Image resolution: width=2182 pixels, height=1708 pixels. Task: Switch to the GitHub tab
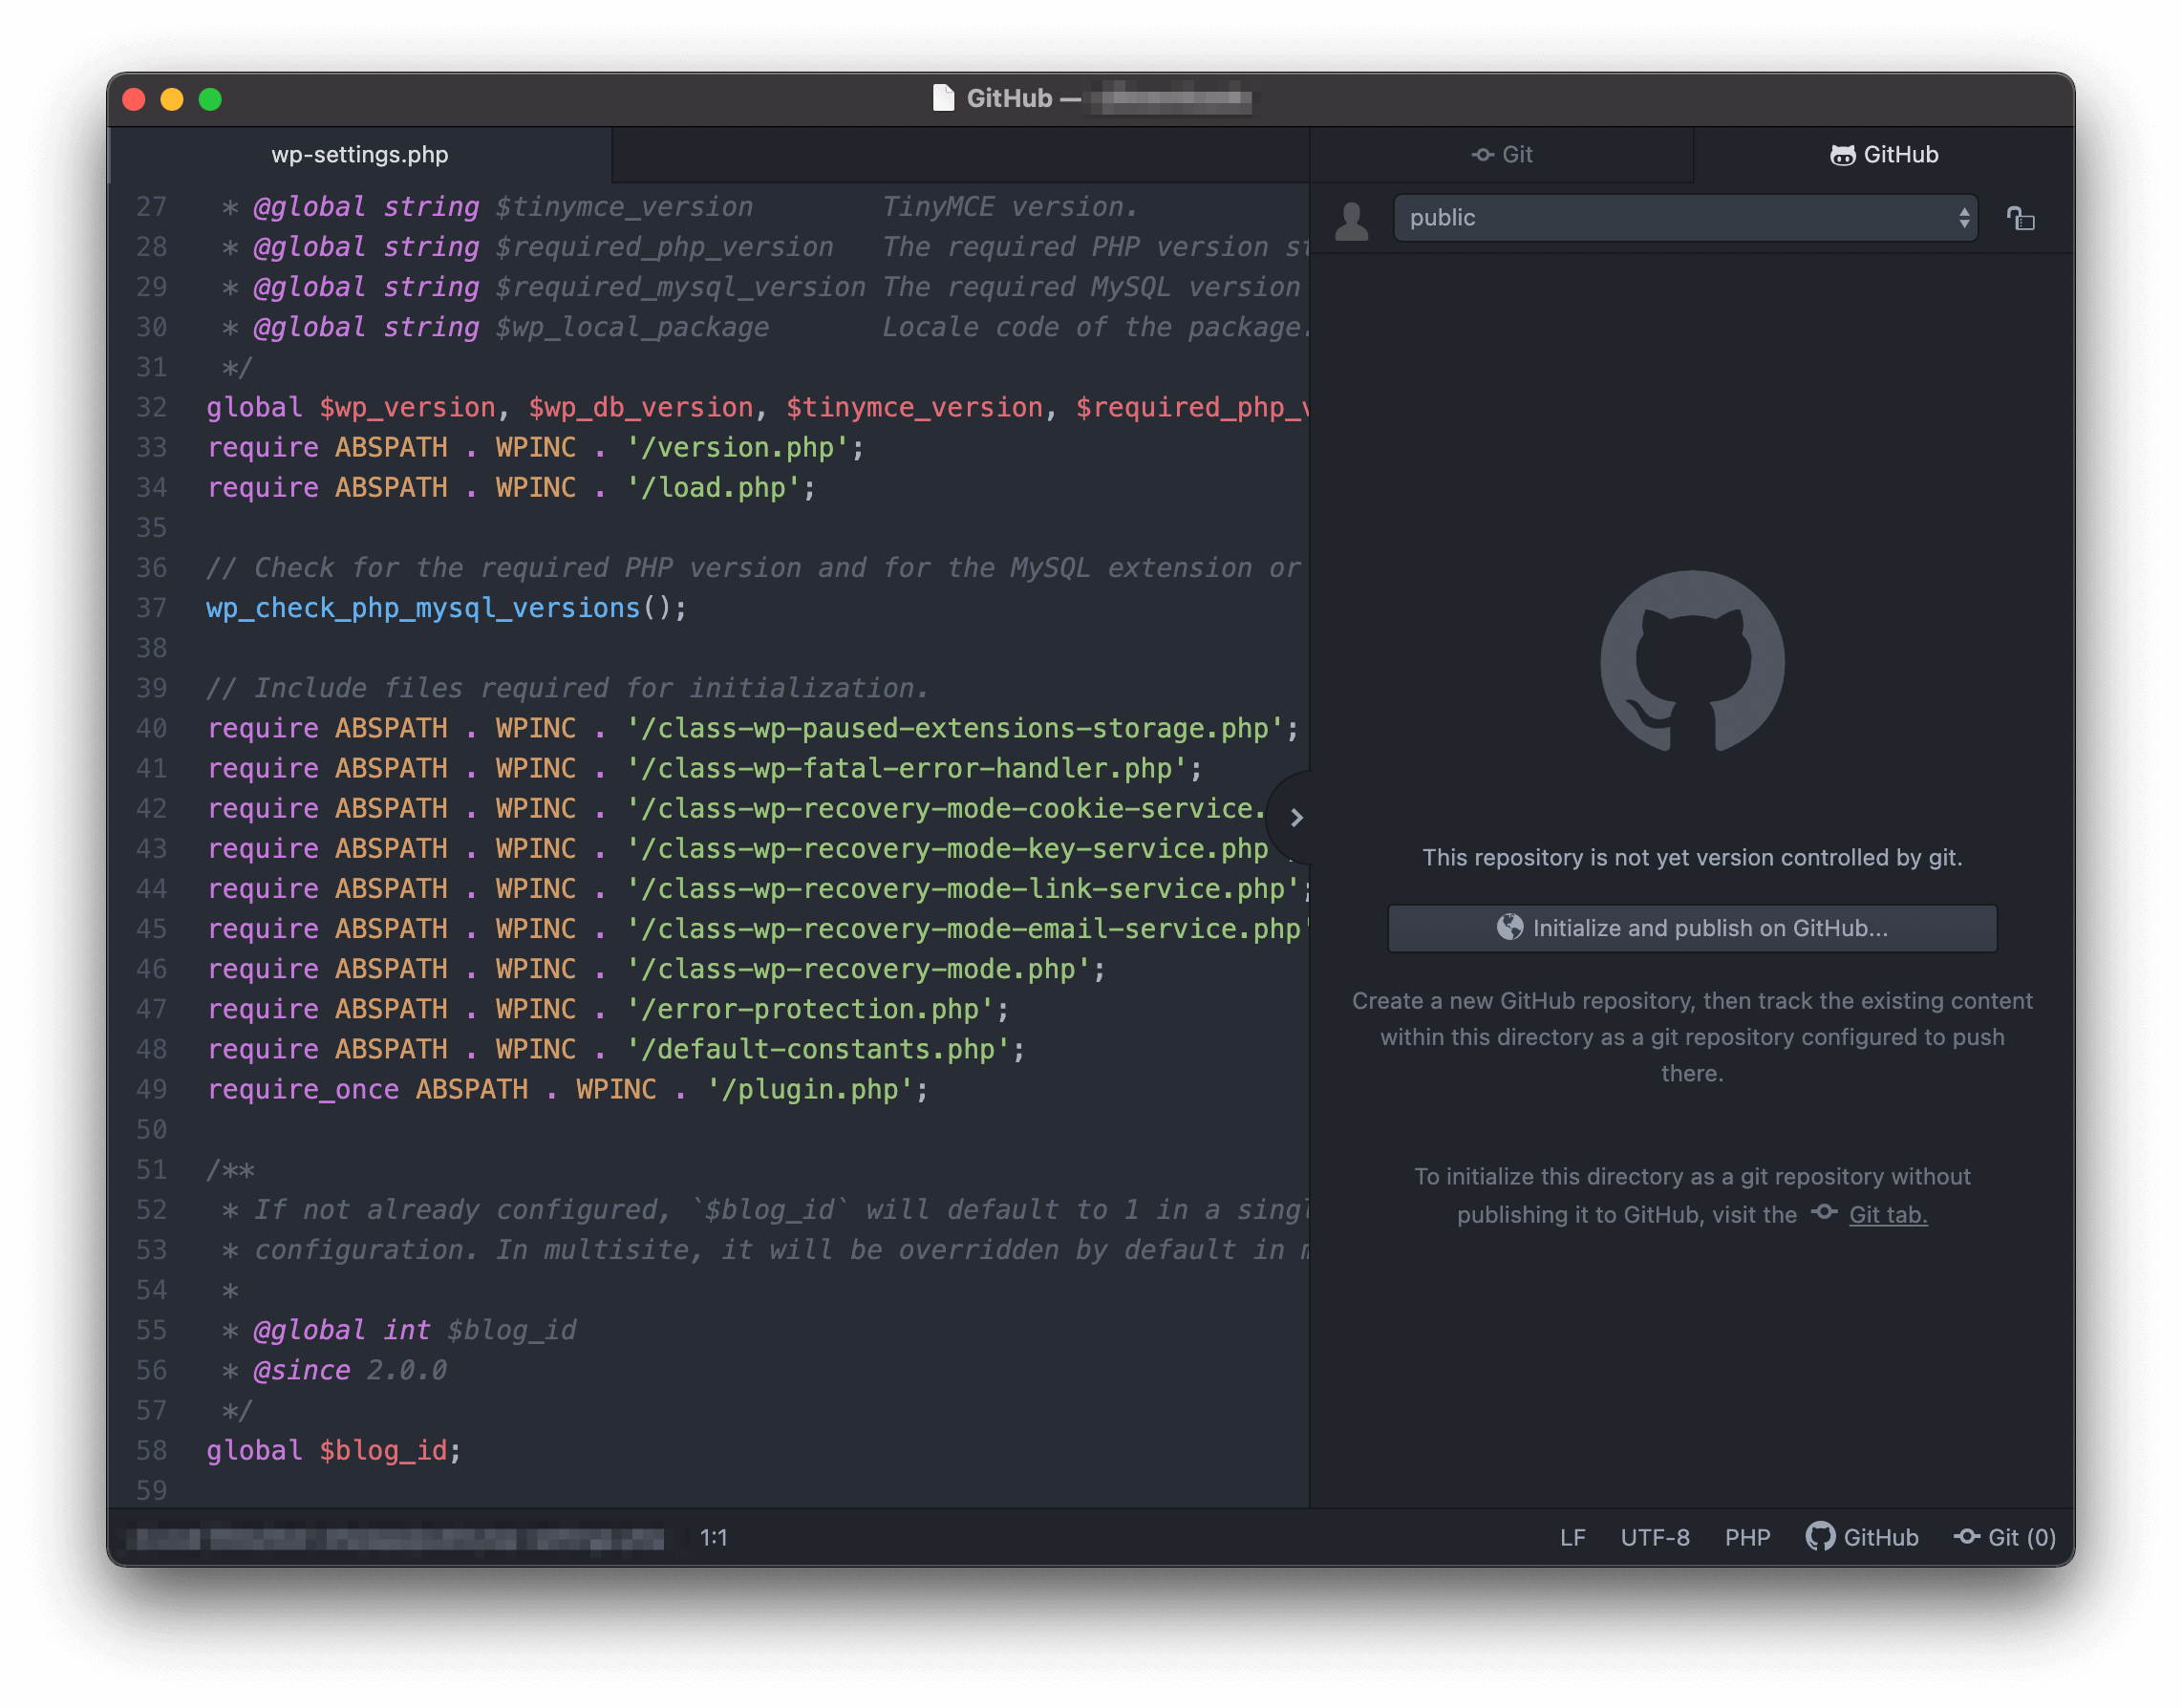pyautogui.click(x=1884, y=155)
